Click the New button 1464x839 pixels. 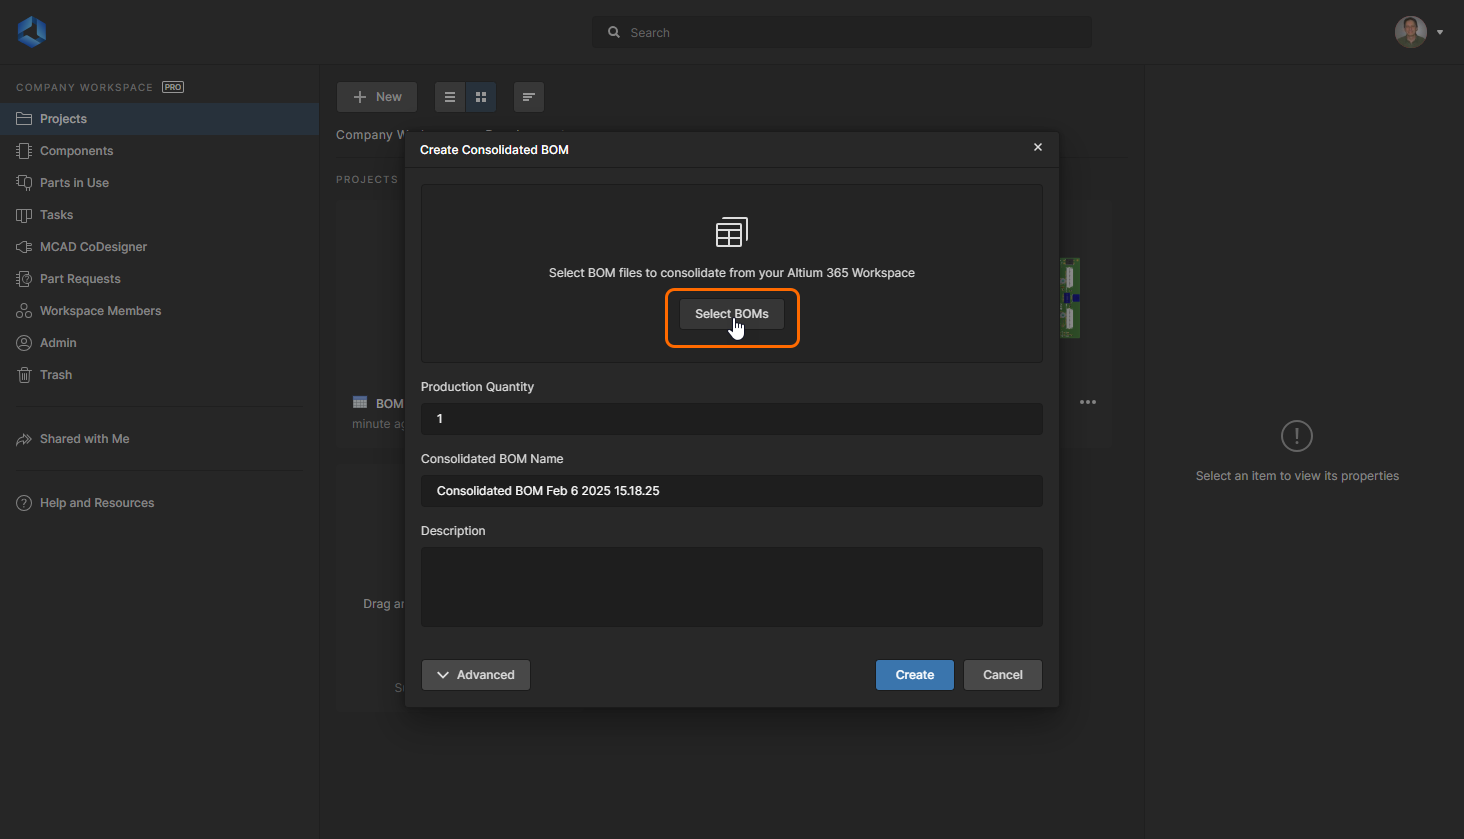pos(377,97)
